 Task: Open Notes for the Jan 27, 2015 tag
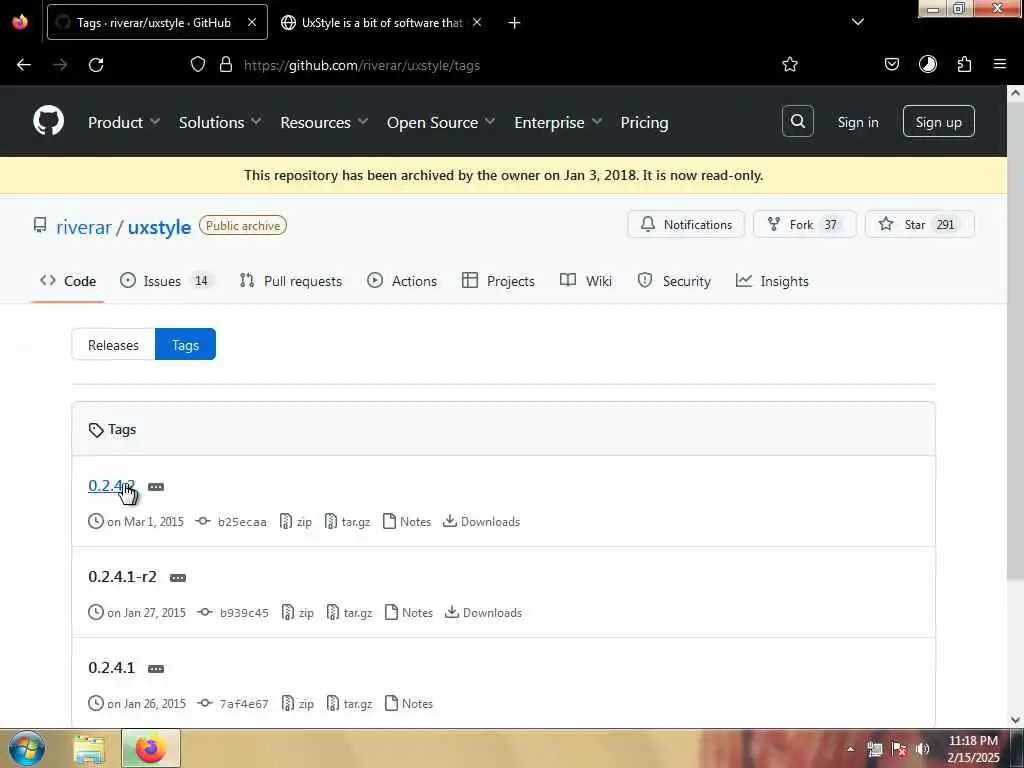tap(409, 612)
